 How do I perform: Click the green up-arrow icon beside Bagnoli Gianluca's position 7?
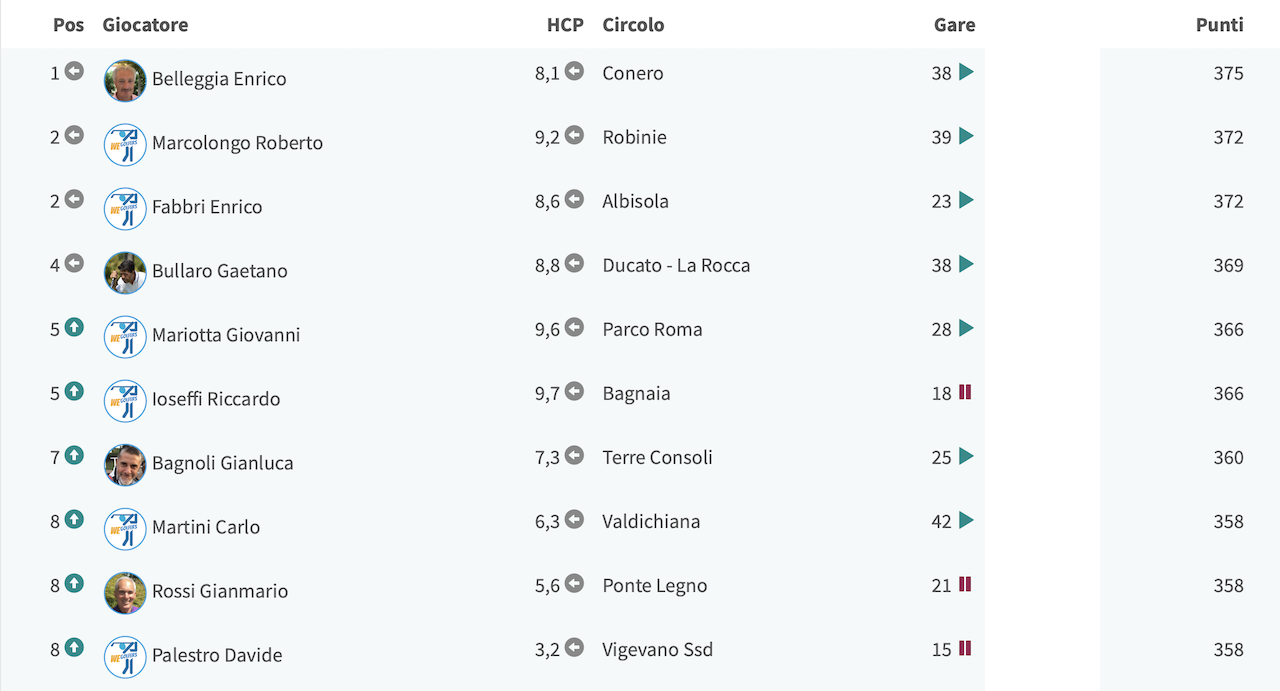pyautogui.click(x=74, y=455)
